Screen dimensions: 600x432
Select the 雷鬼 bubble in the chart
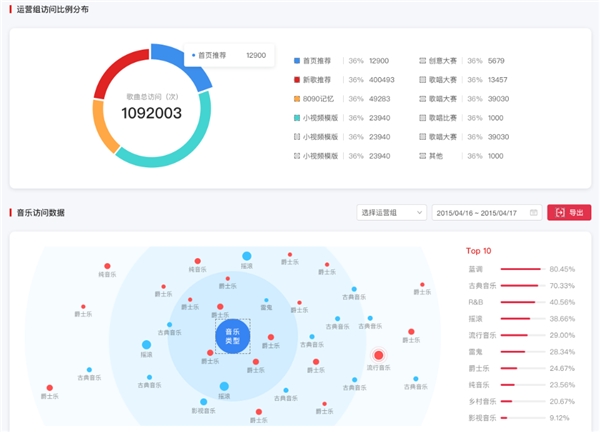[266, 300]
